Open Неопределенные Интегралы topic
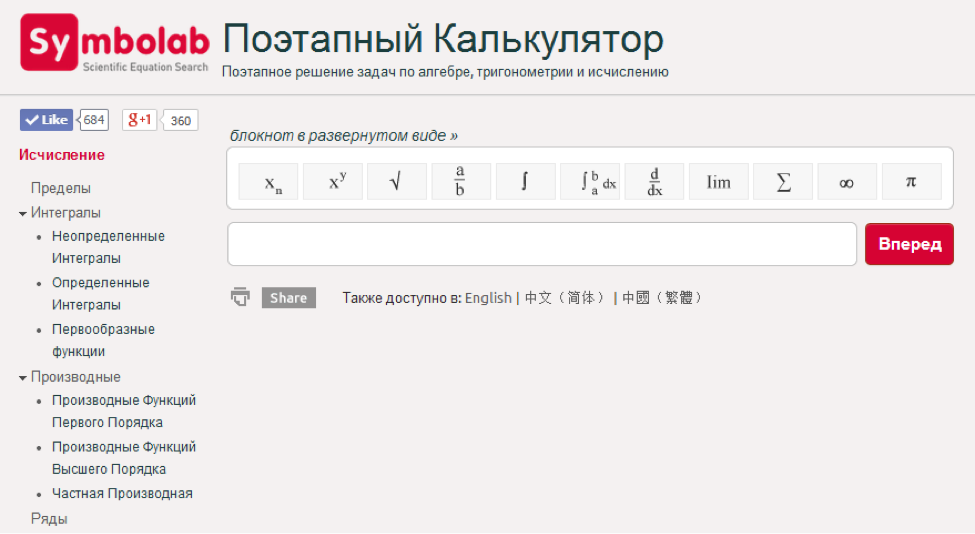This screenshot has height=534, width=975. click(108, 247)
